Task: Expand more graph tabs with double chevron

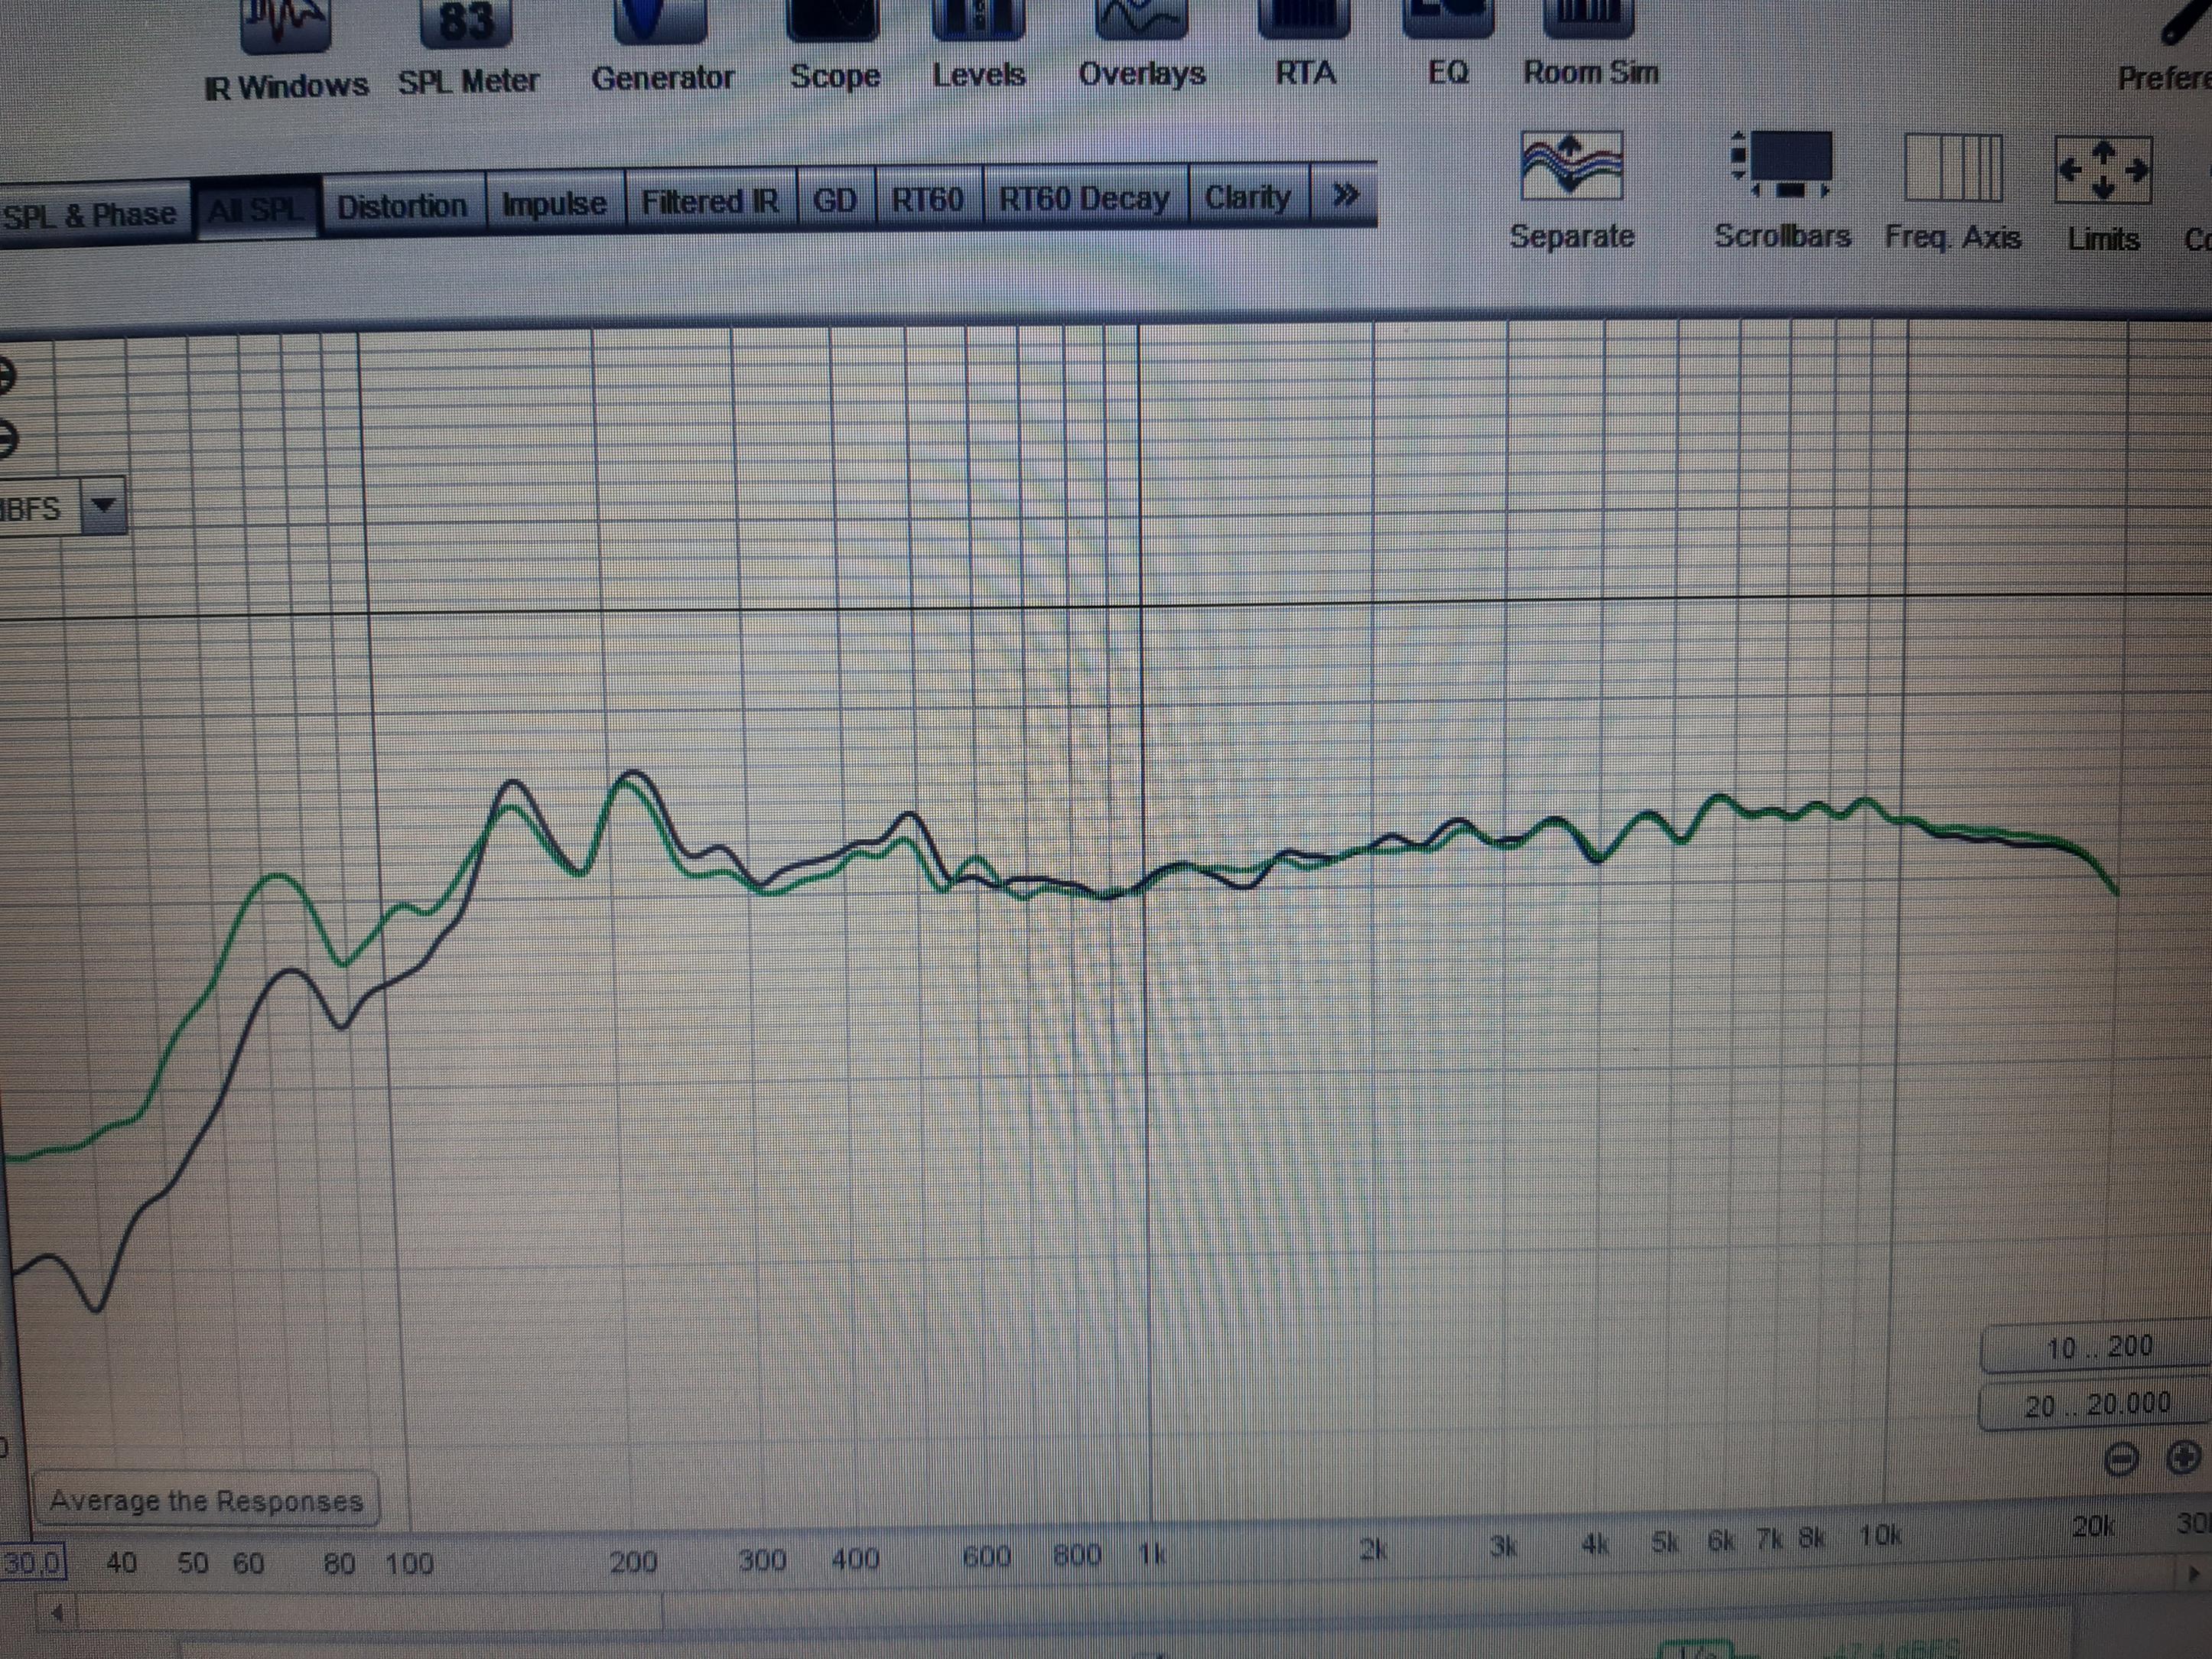Action: coord(1345,195)
